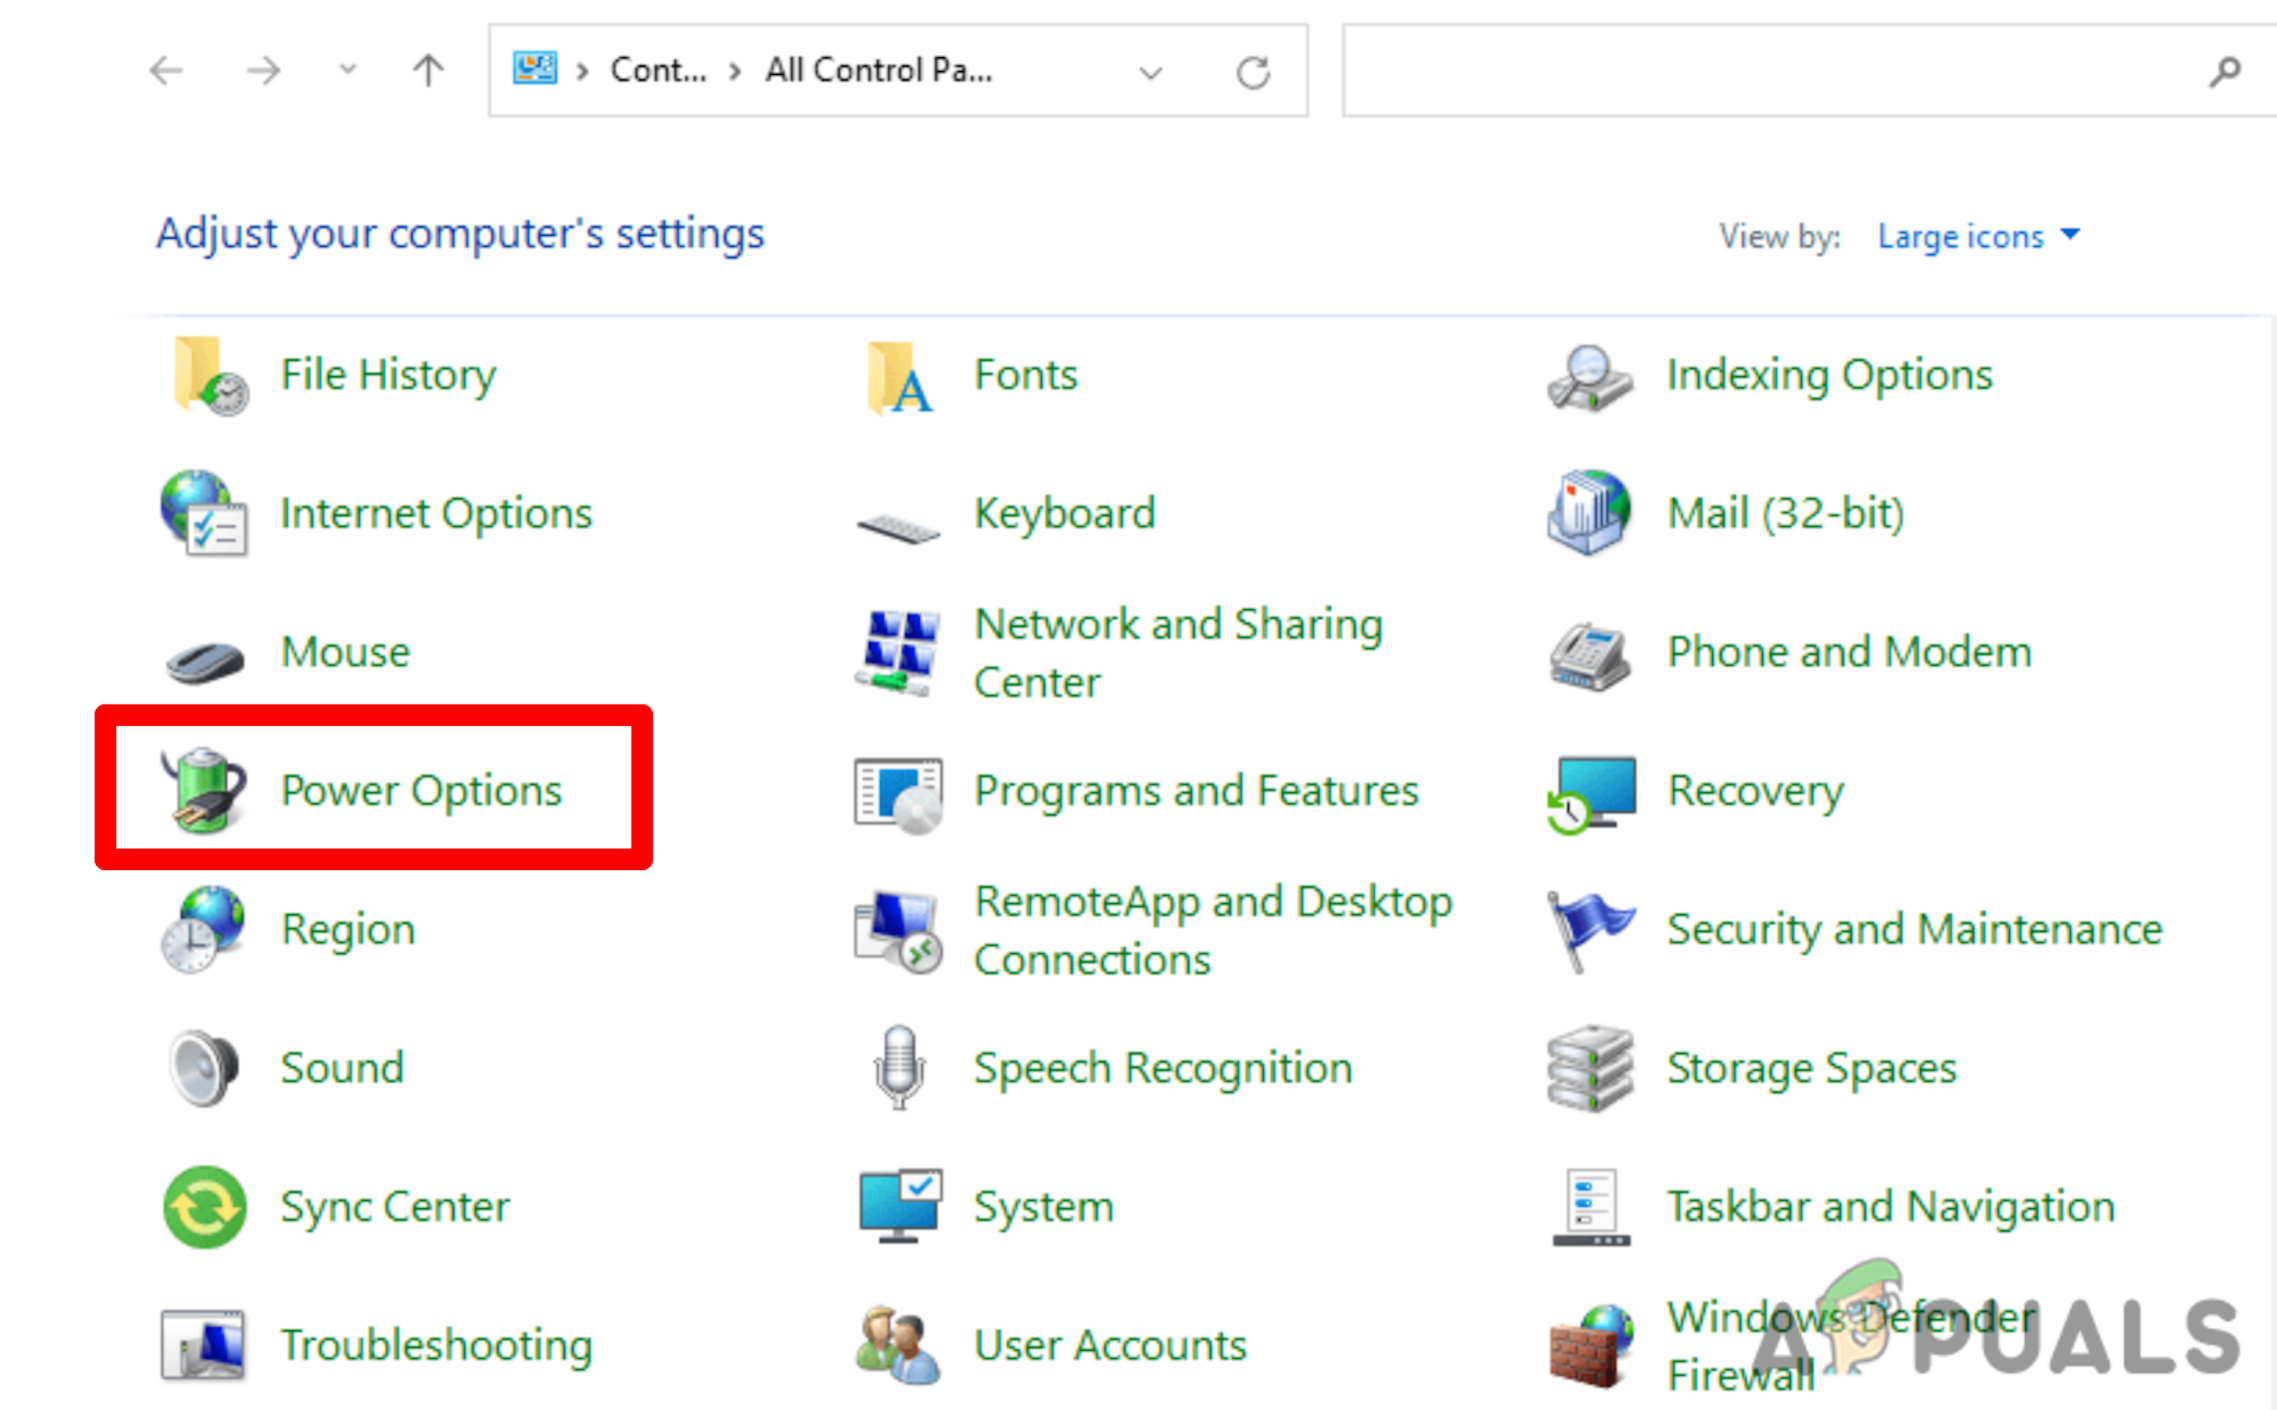Open Windows Defender Firewall icon
This screenshot has height=1410, width=2277.
point(1590,1345)
